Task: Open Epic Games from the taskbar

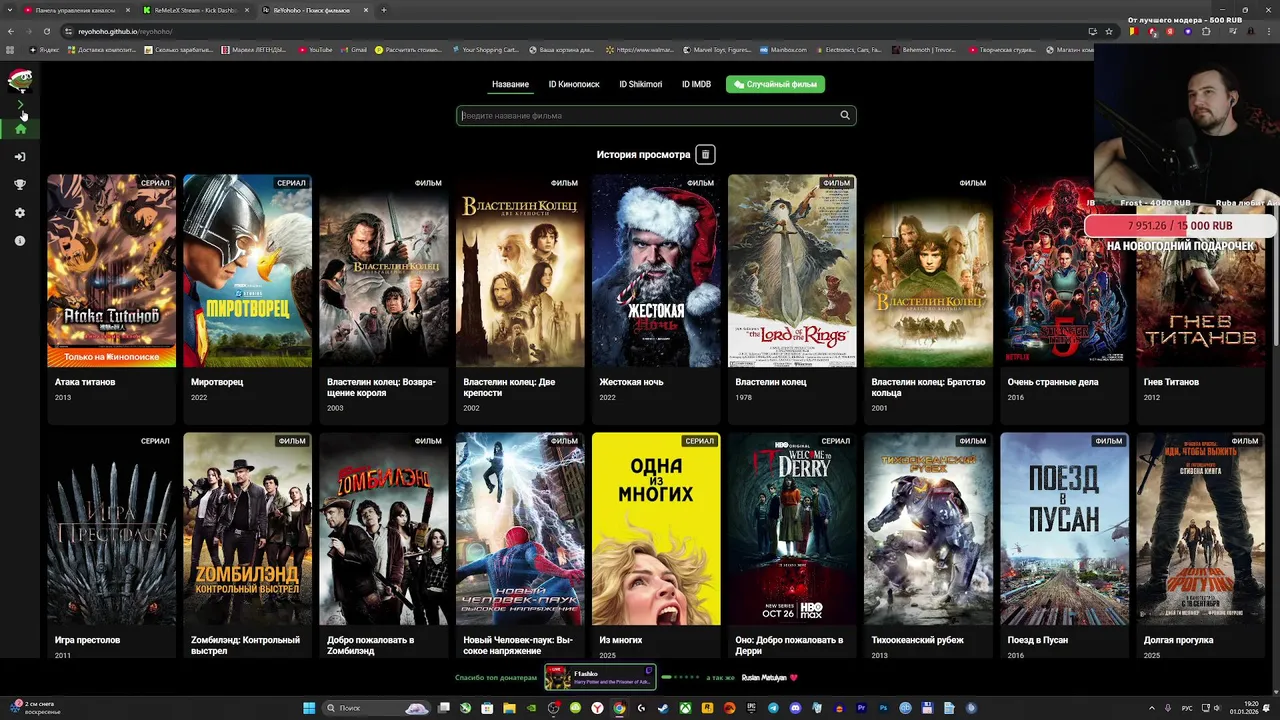Action: click(x=752, y=708)
